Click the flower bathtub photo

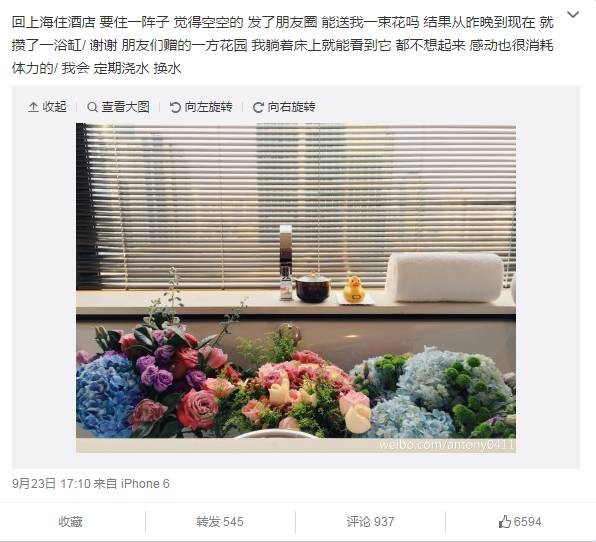(296, 288)
